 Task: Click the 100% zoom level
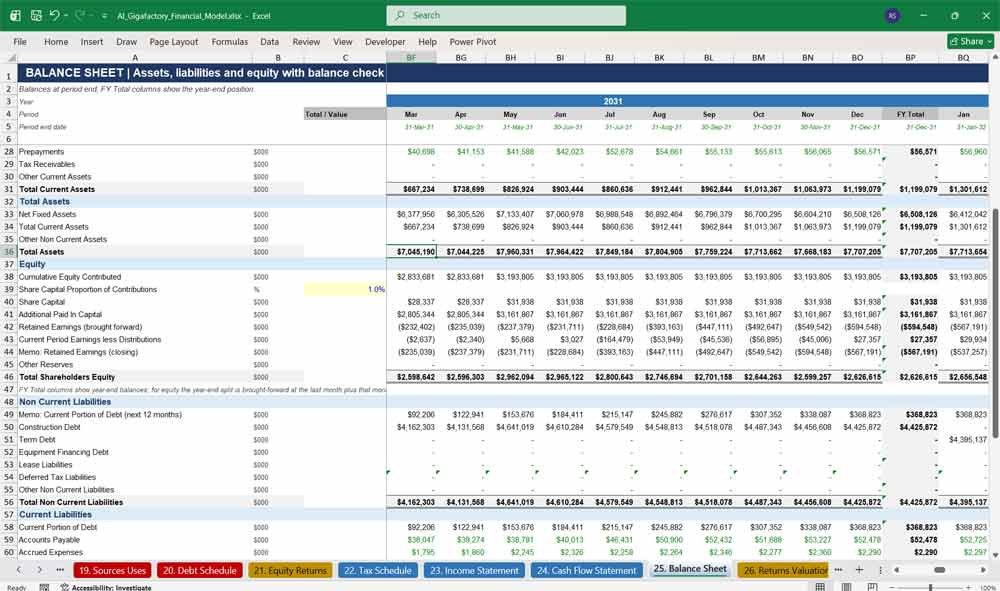pos(987,587)
